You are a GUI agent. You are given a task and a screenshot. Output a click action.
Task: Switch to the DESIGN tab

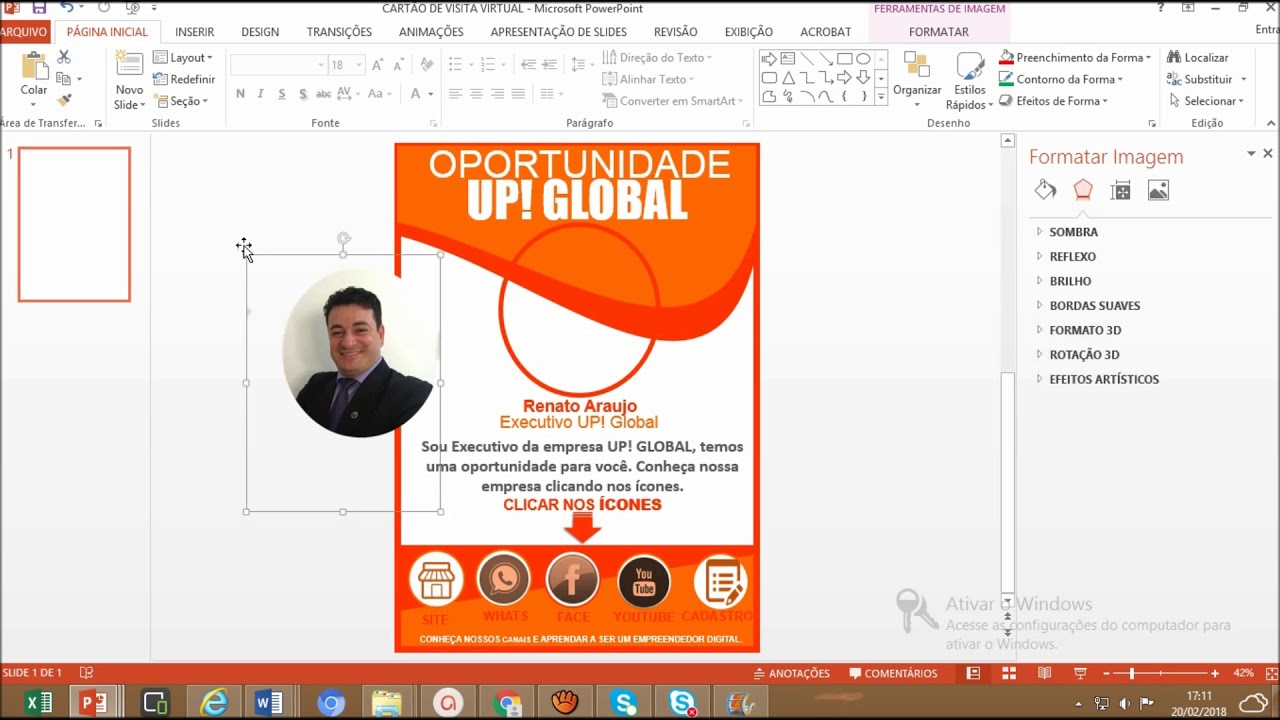pyautogui.click(x=260, y=32)
